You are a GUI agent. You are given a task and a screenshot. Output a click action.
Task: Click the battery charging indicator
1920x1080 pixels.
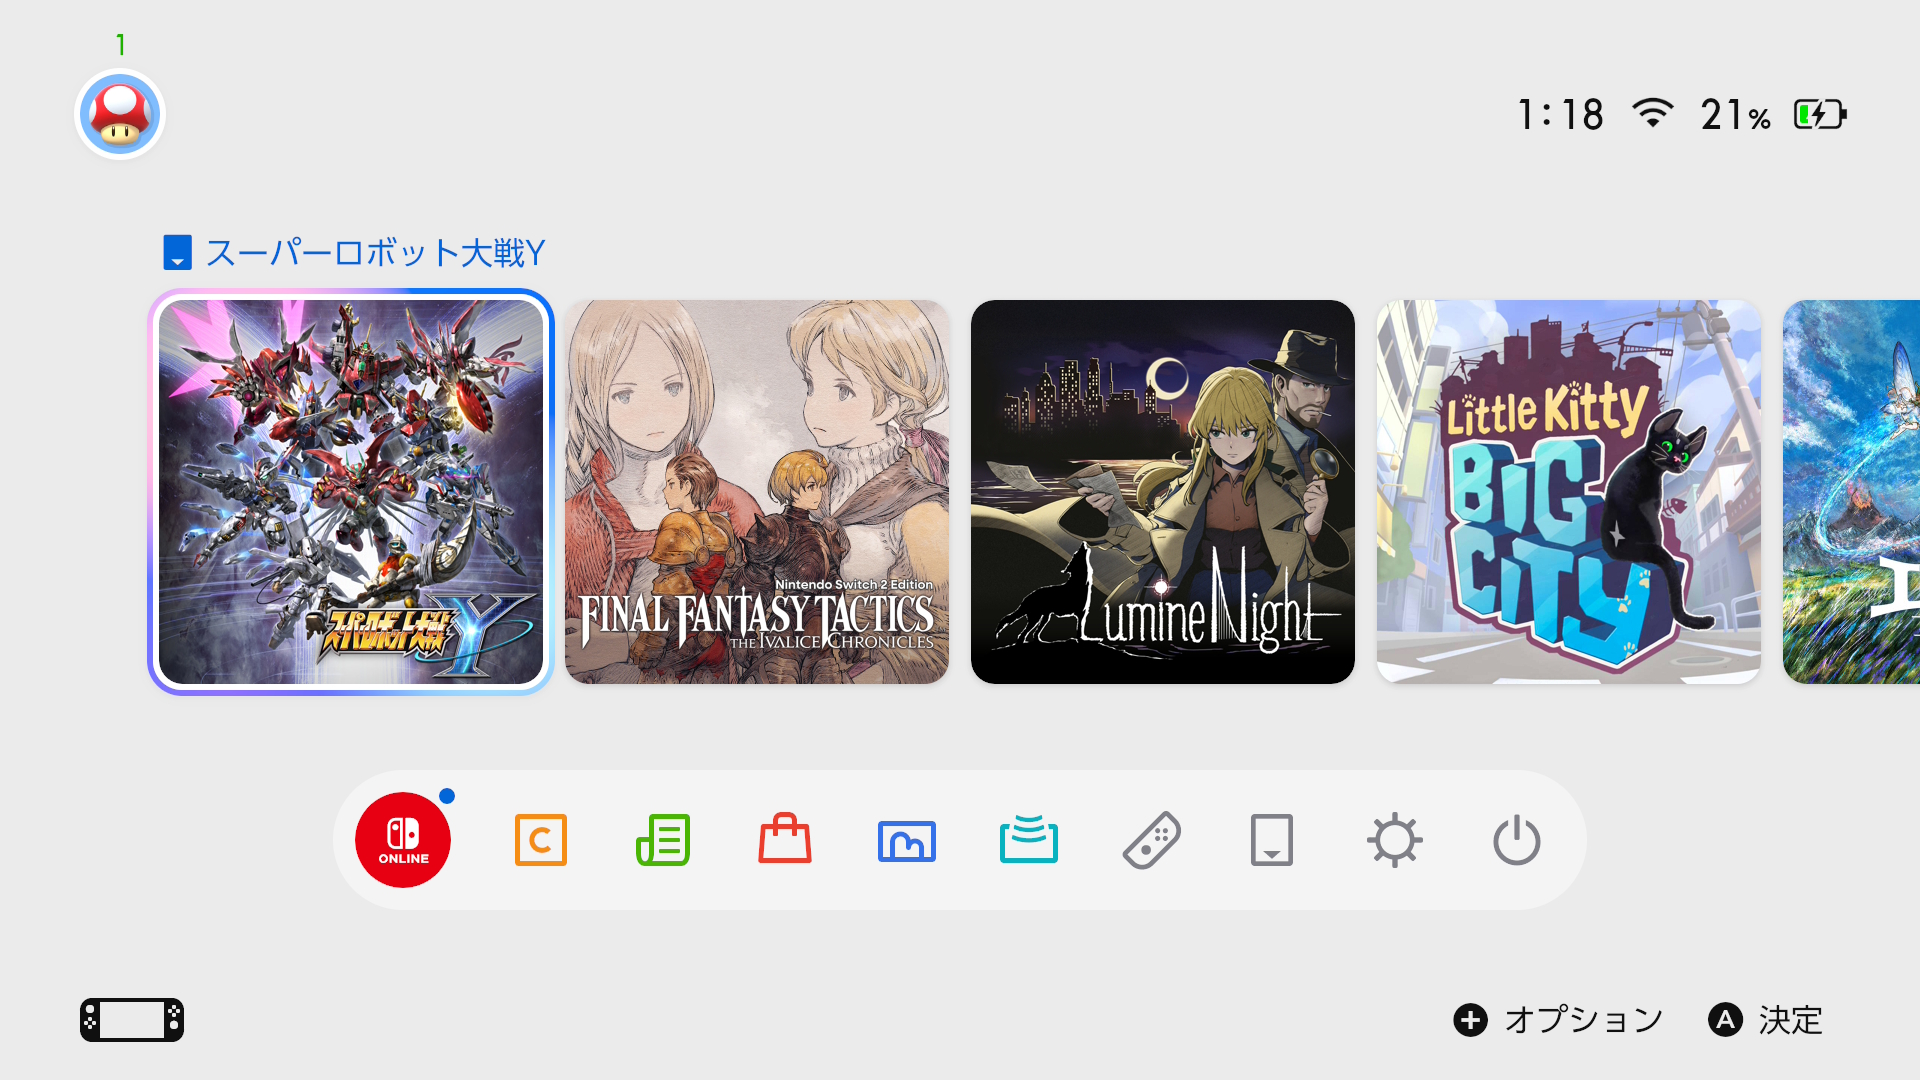(x=1820, y=114)
